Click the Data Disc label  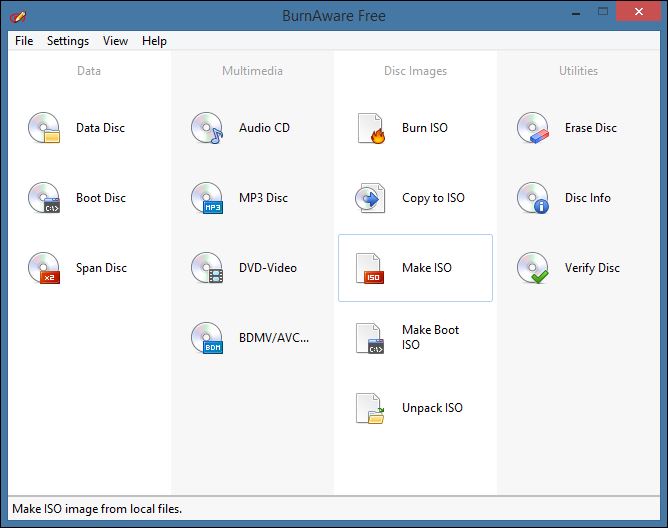[x=101, y=128]
